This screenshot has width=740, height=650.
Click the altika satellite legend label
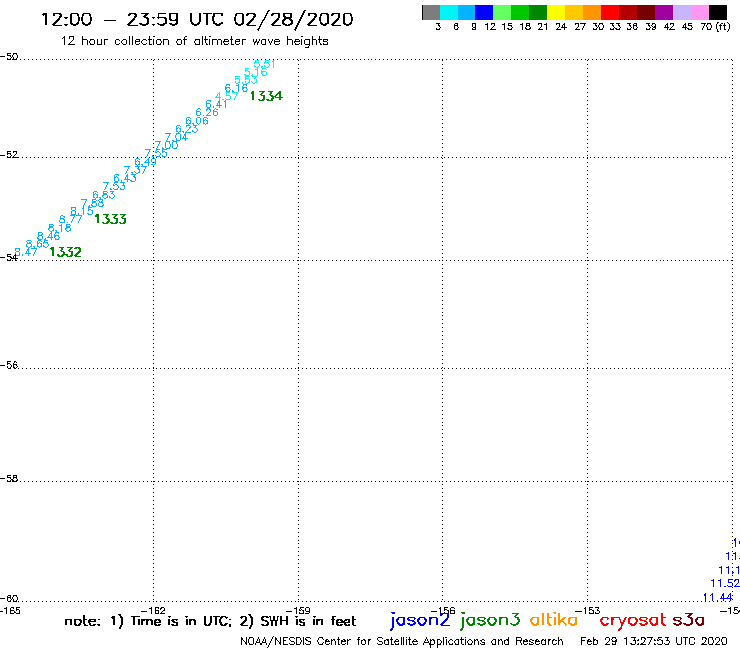pos(554,619)
